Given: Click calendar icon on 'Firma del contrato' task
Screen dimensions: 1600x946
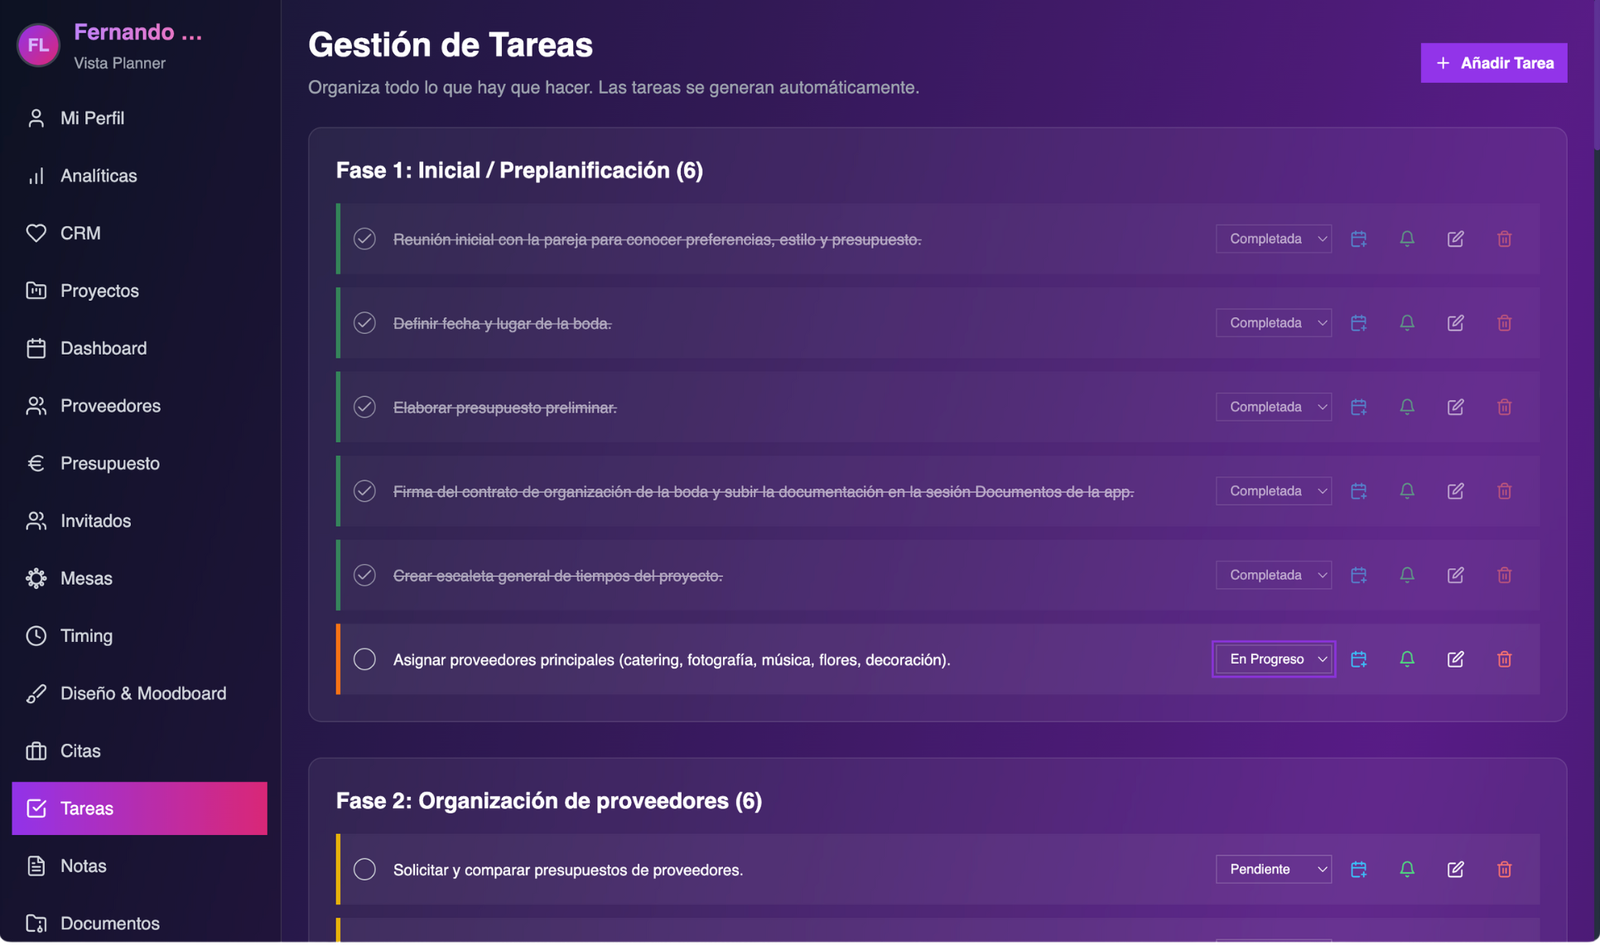Looking at the screenshot, I should tap(1358, 491).
